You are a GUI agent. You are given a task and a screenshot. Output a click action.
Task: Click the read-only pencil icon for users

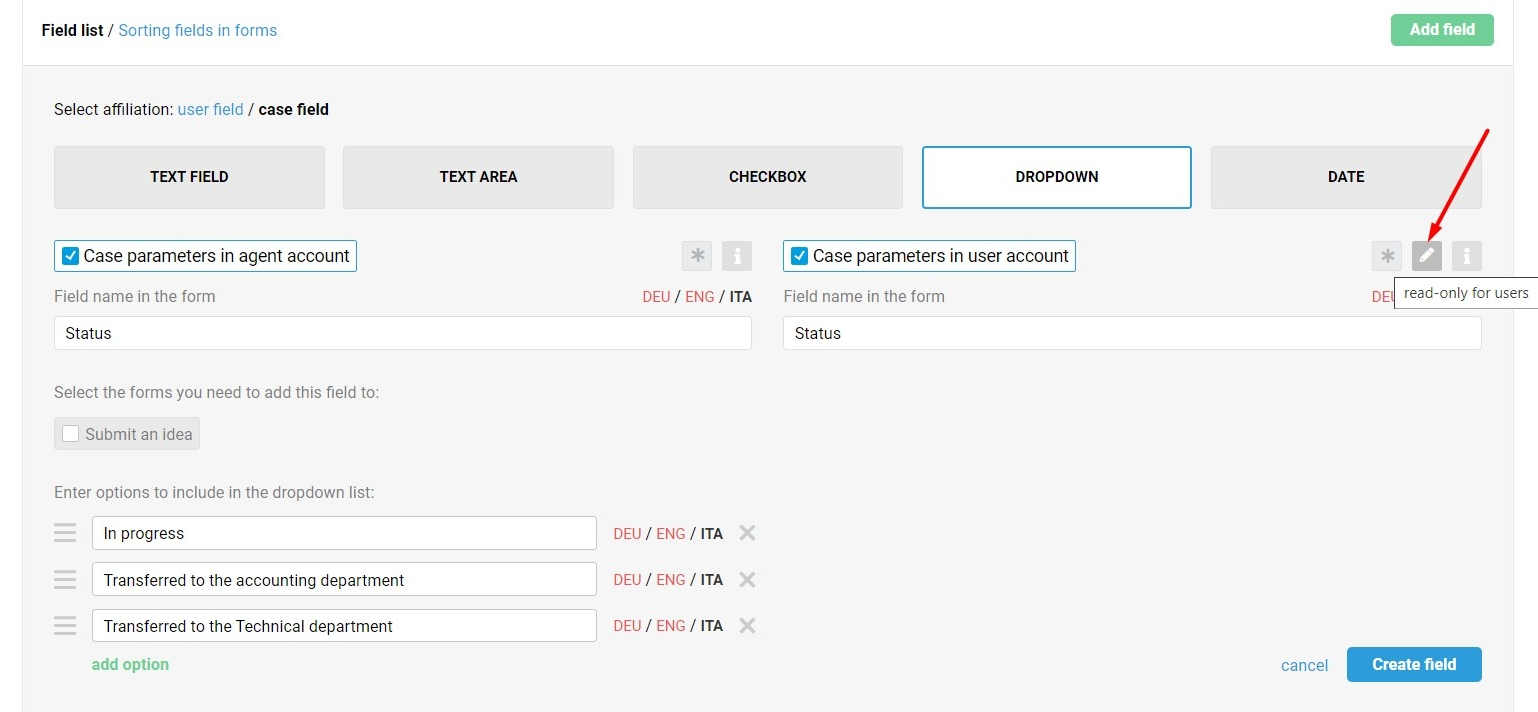coord(1427,256)
